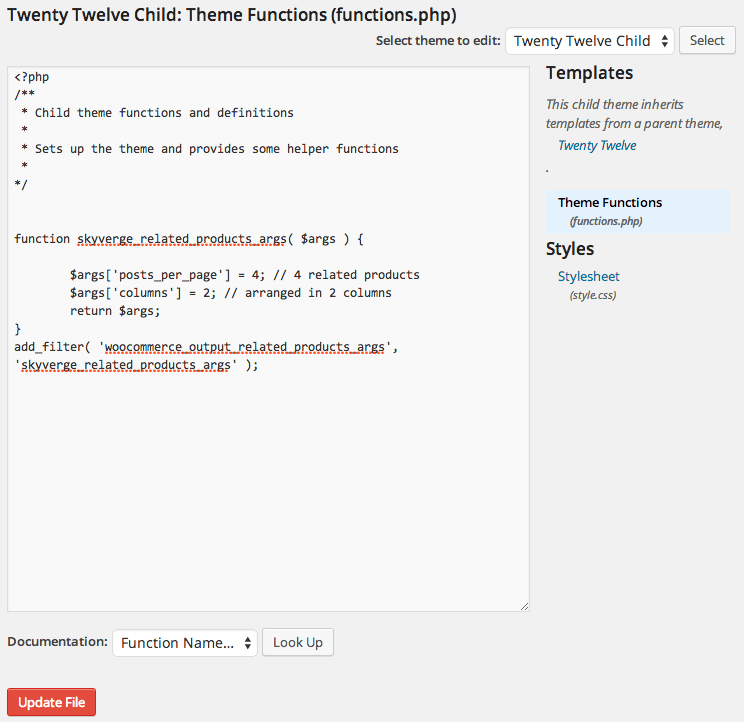744x722 pixels.
Task: Click the 'columns' = 2 code line
Action: [x=231, y=293]
